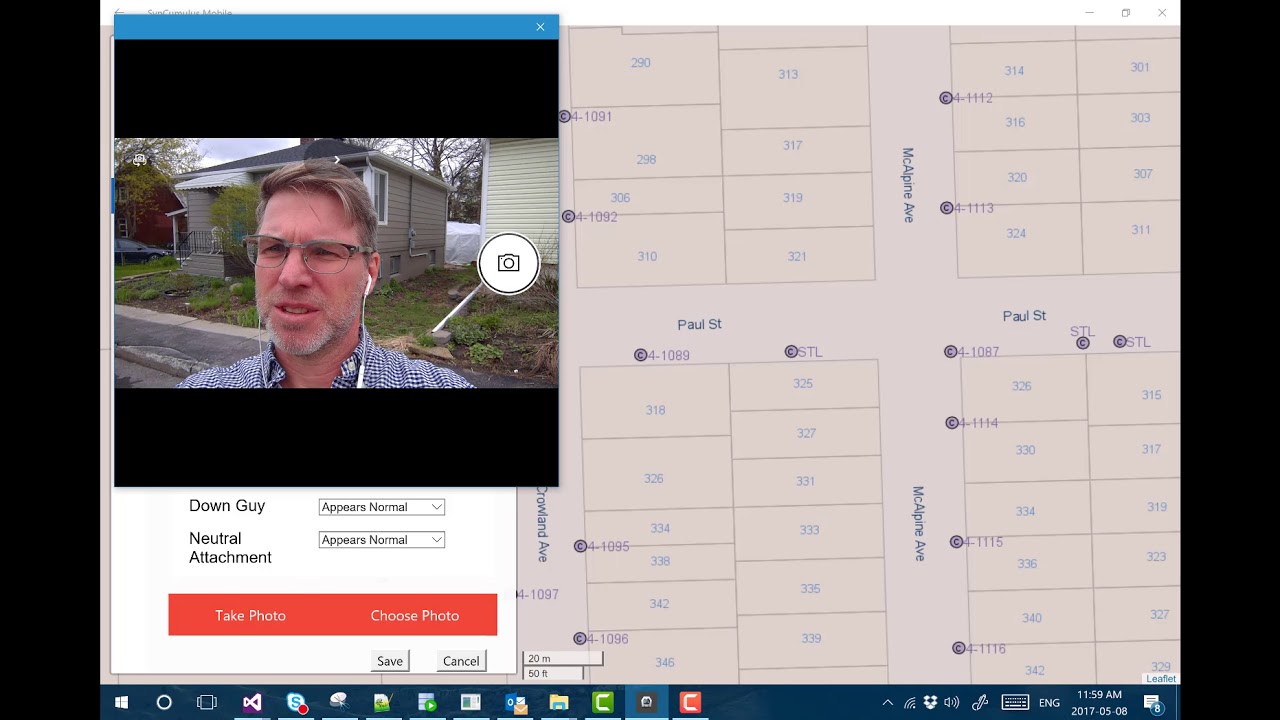This screenshot has height=720, width=1280.
Task: Select pole marker 4-1089 on Paul St
Action: pos(641,355)
